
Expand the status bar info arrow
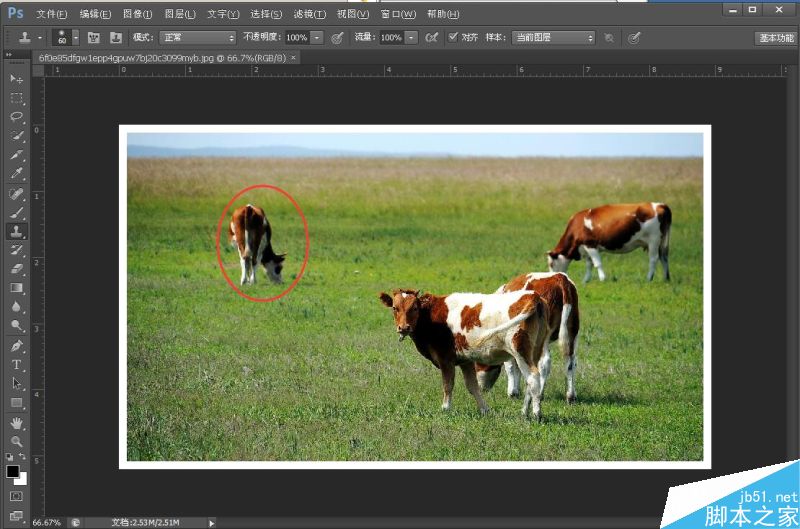(211, 522)
